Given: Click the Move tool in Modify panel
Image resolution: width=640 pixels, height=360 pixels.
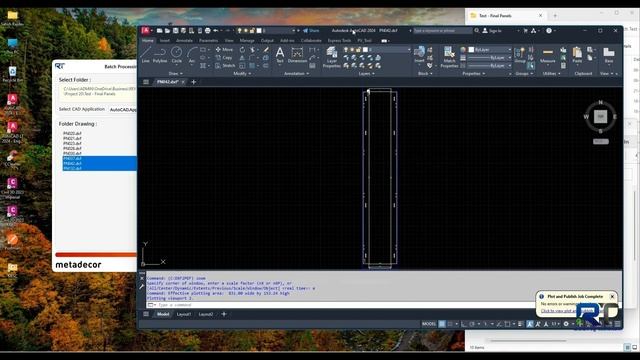Looking at the screenshot, I should coord(224,49).
